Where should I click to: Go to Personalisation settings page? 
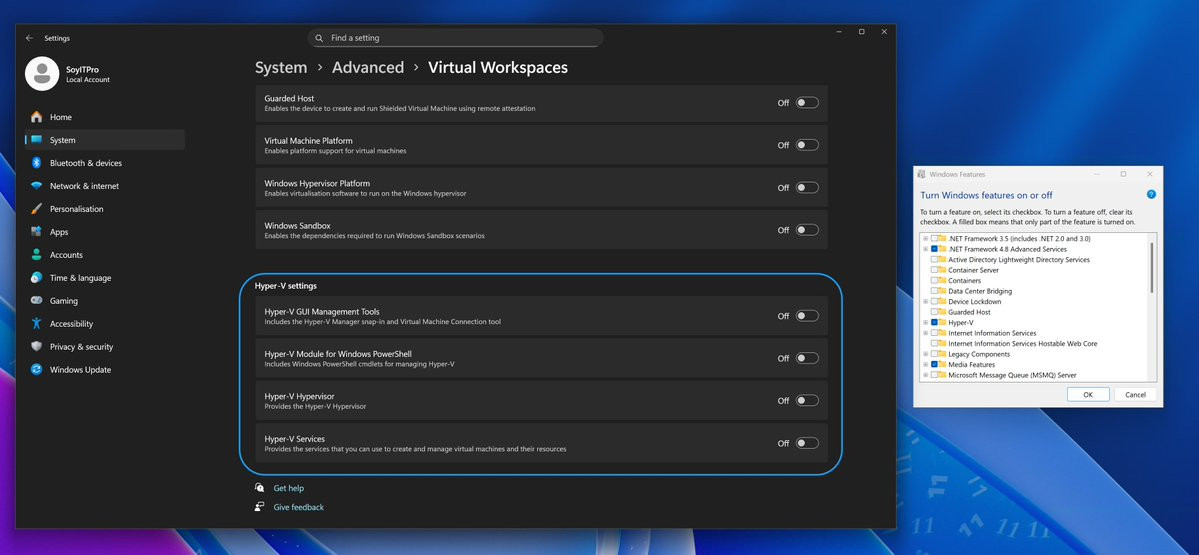click(105, 209)
